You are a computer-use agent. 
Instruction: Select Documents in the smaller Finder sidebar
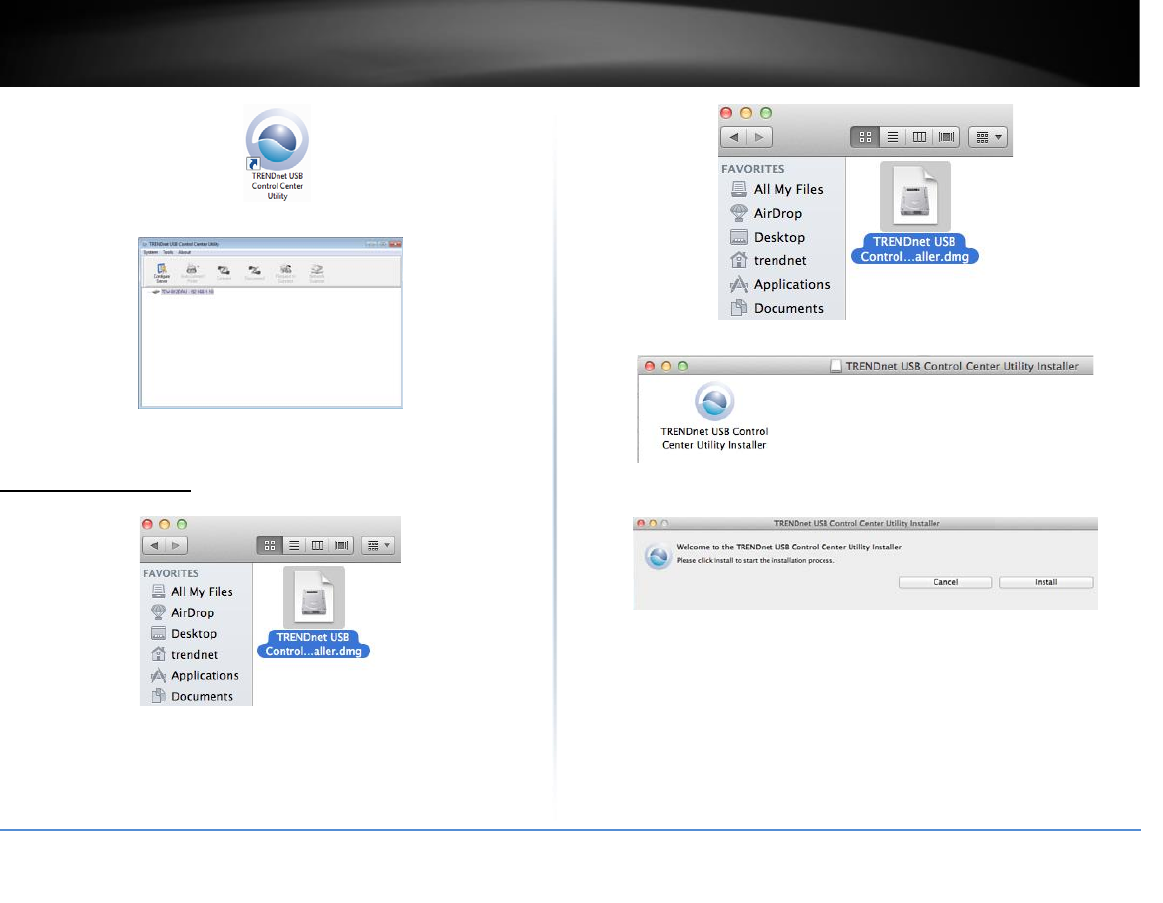(x=192, y=696)
